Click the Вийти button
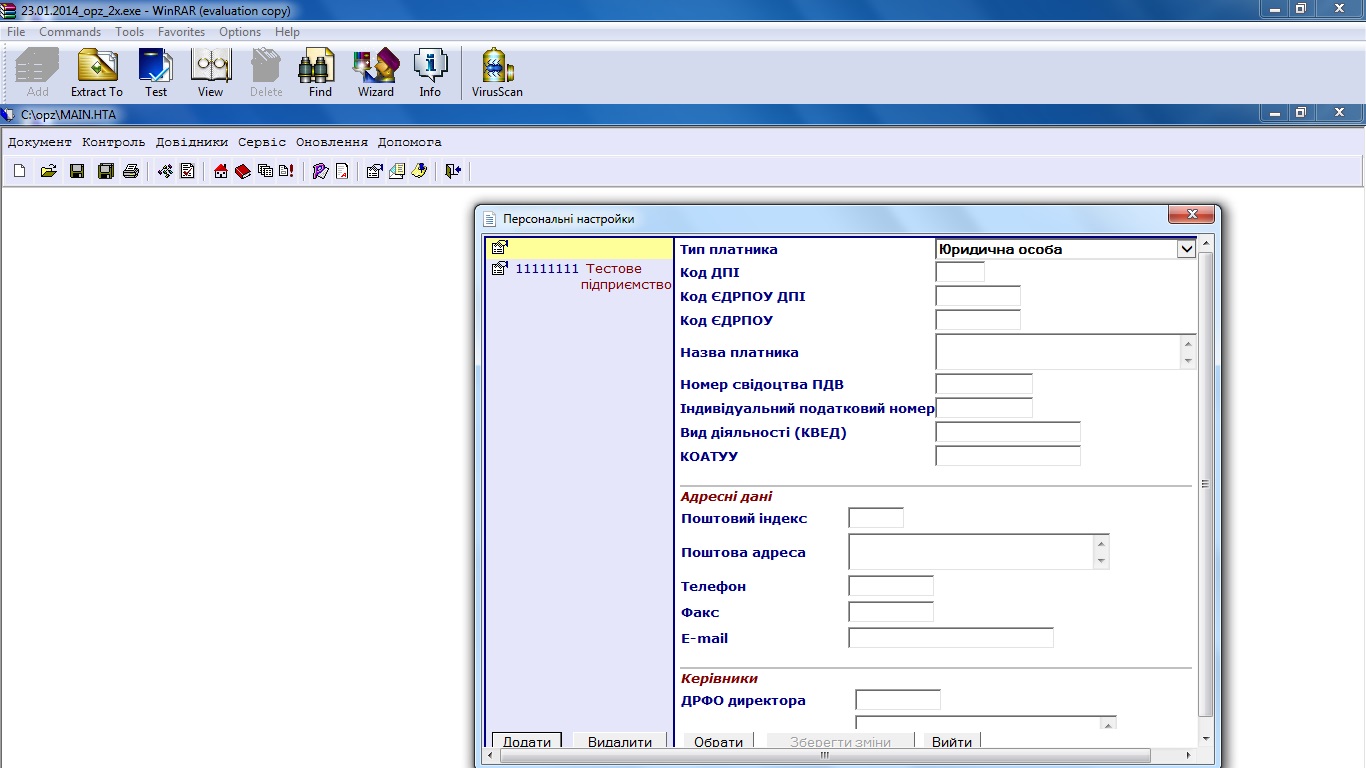This screenshot has height=768, width=1366. coord(951,742)
